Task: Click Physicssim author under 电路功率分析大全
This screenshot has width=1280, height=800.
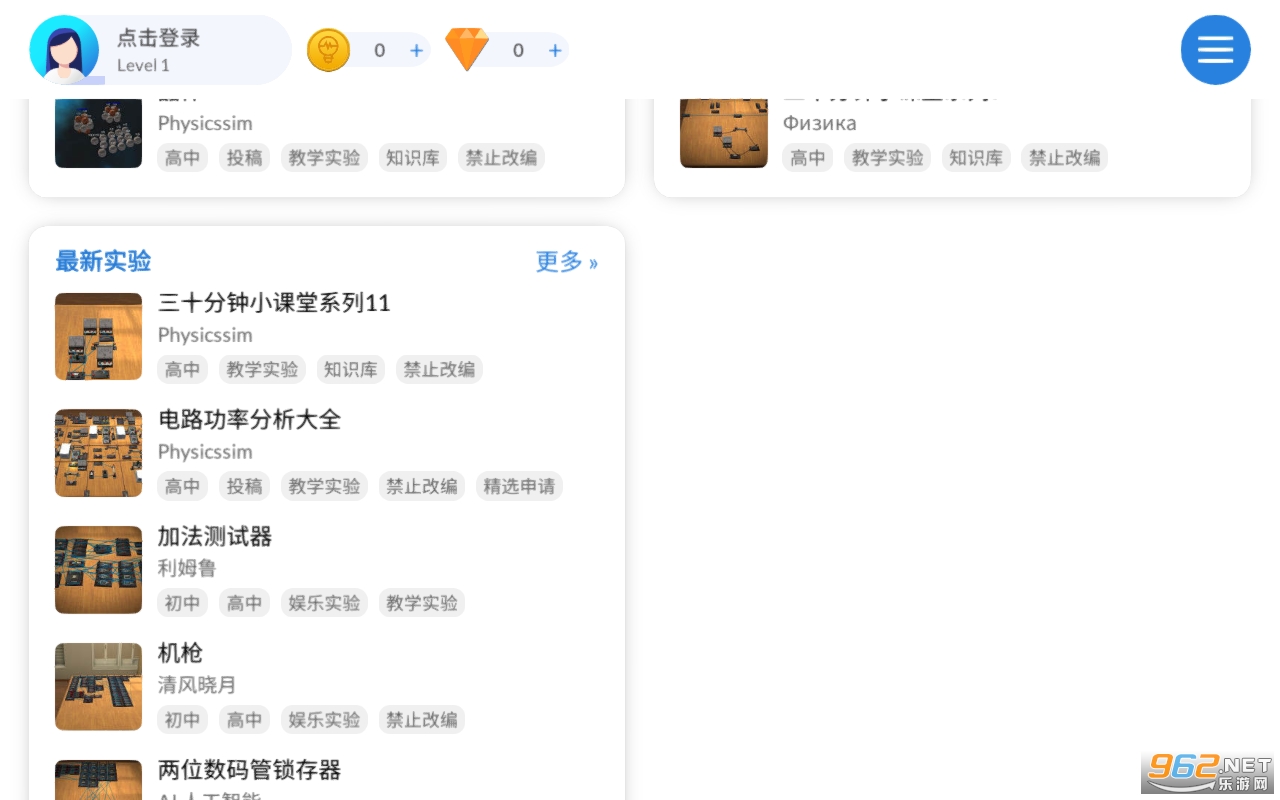Action: [x=205, y=452]
